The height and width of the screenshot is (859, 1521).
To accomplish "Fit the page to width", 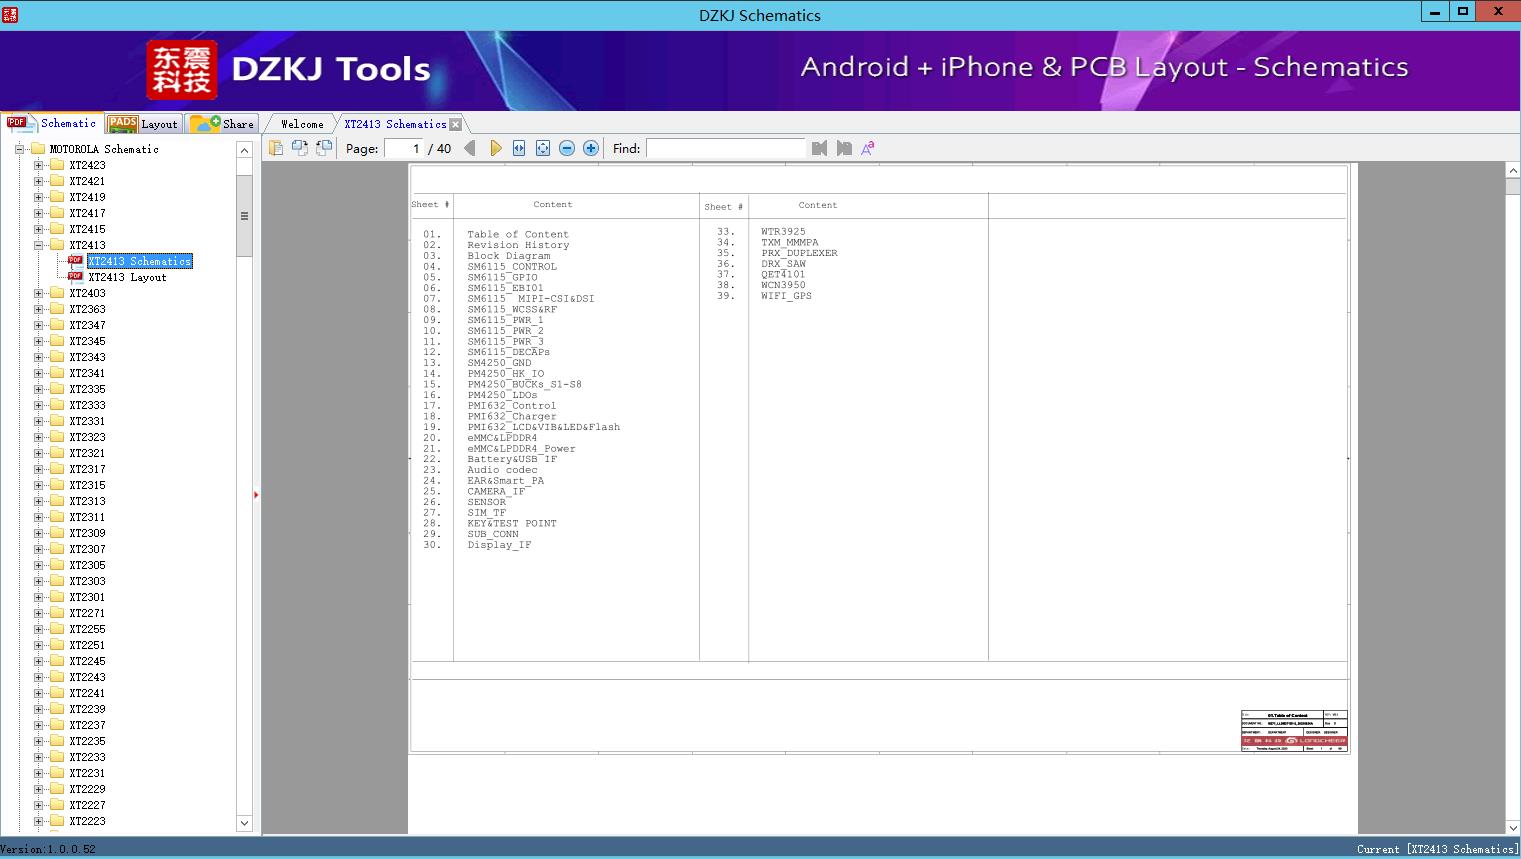I will pos(519,148).
